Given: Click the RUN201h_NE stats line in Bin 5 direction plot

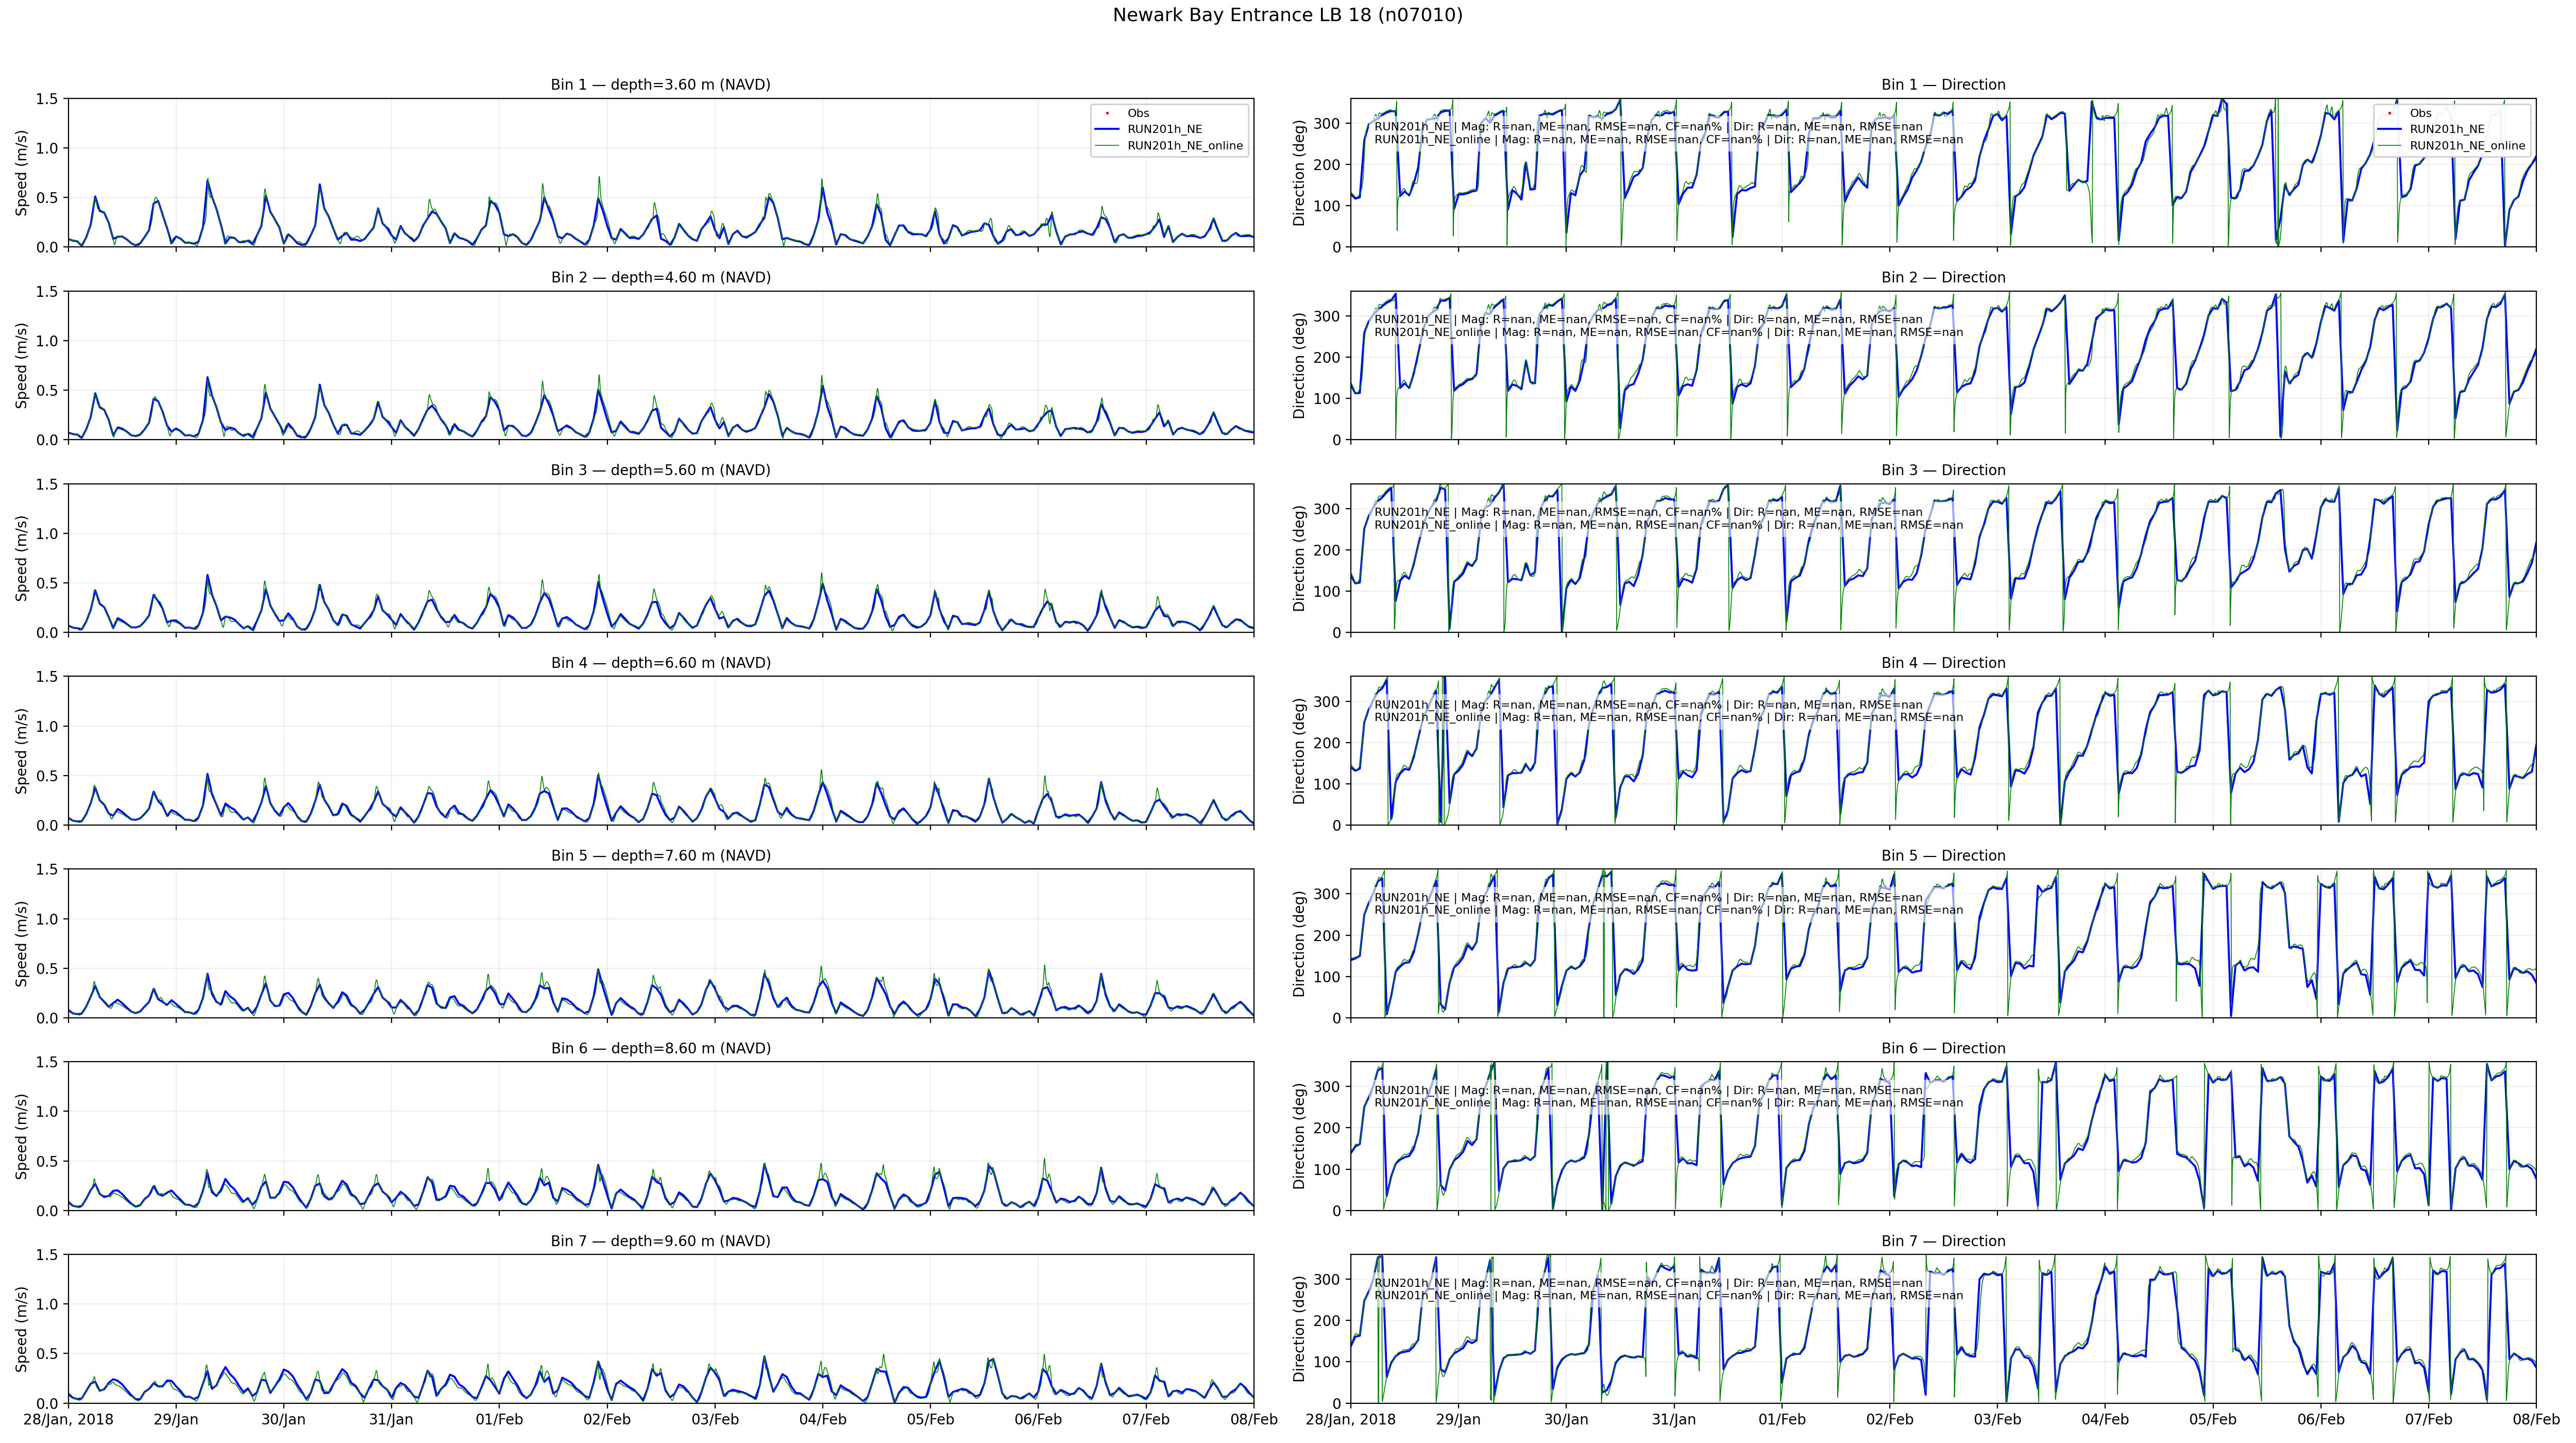Looking at the screenshot, I should (1648, 898).
